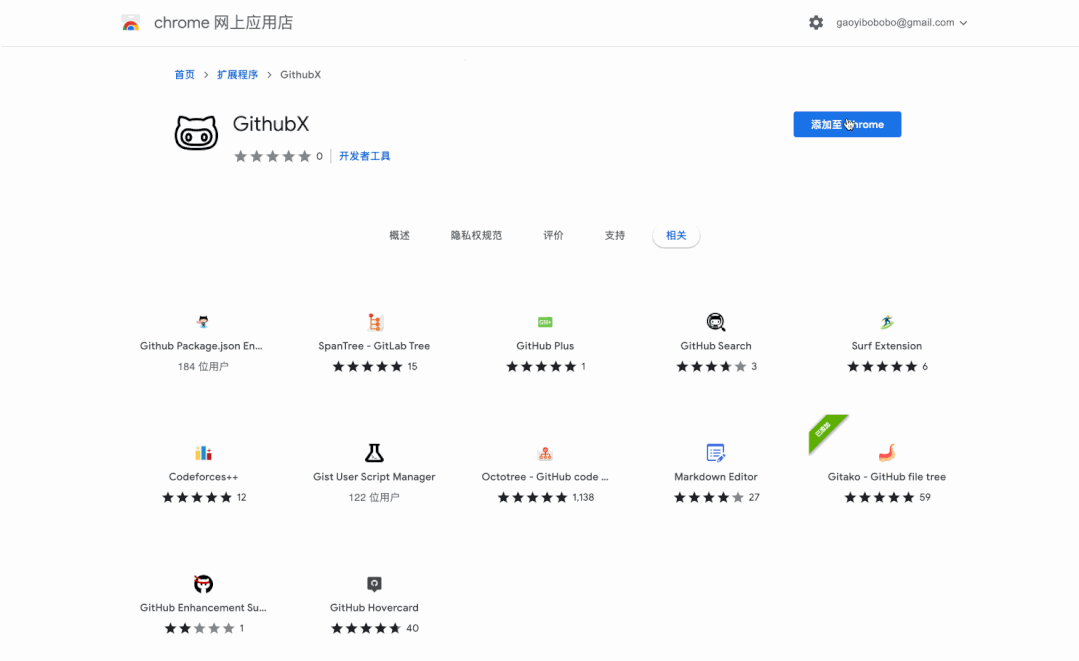Click the 开发者工具 category link

(x=365, y=156)
